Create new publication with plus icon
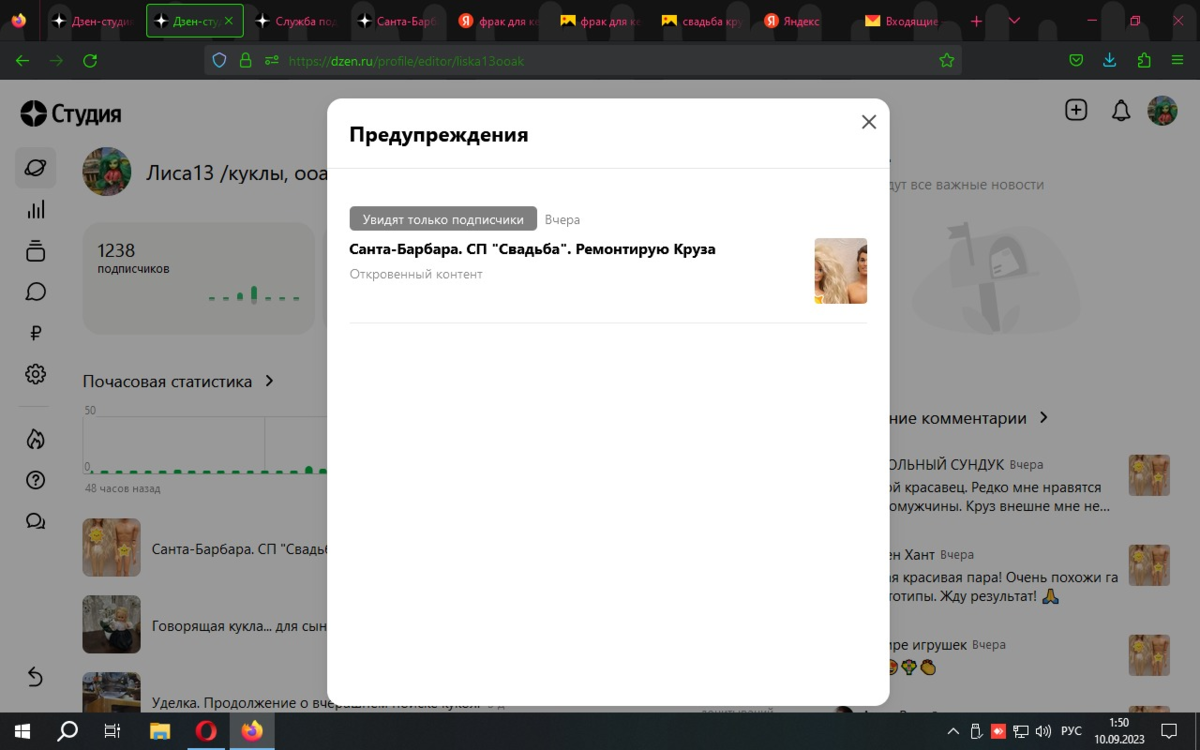Screen dimensions: 1200x750 (x=1076, y=110)
